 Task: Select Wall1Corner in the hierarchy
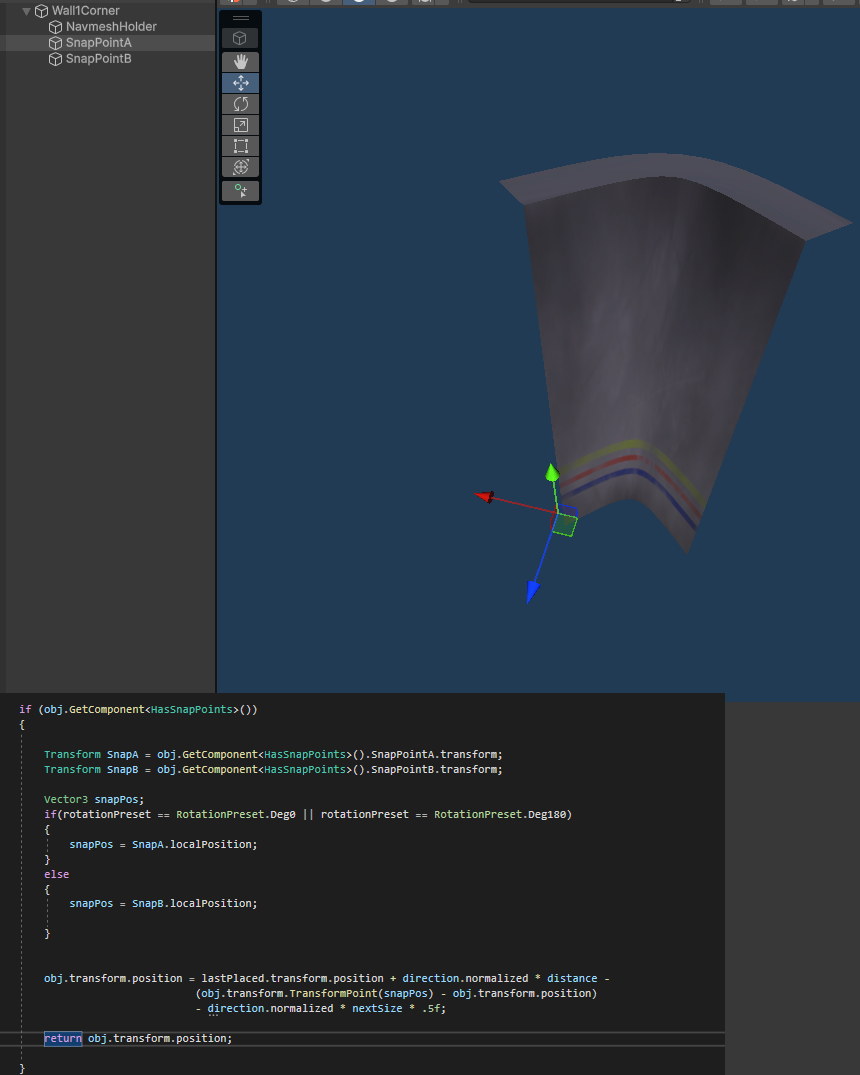tap(85, 11)
